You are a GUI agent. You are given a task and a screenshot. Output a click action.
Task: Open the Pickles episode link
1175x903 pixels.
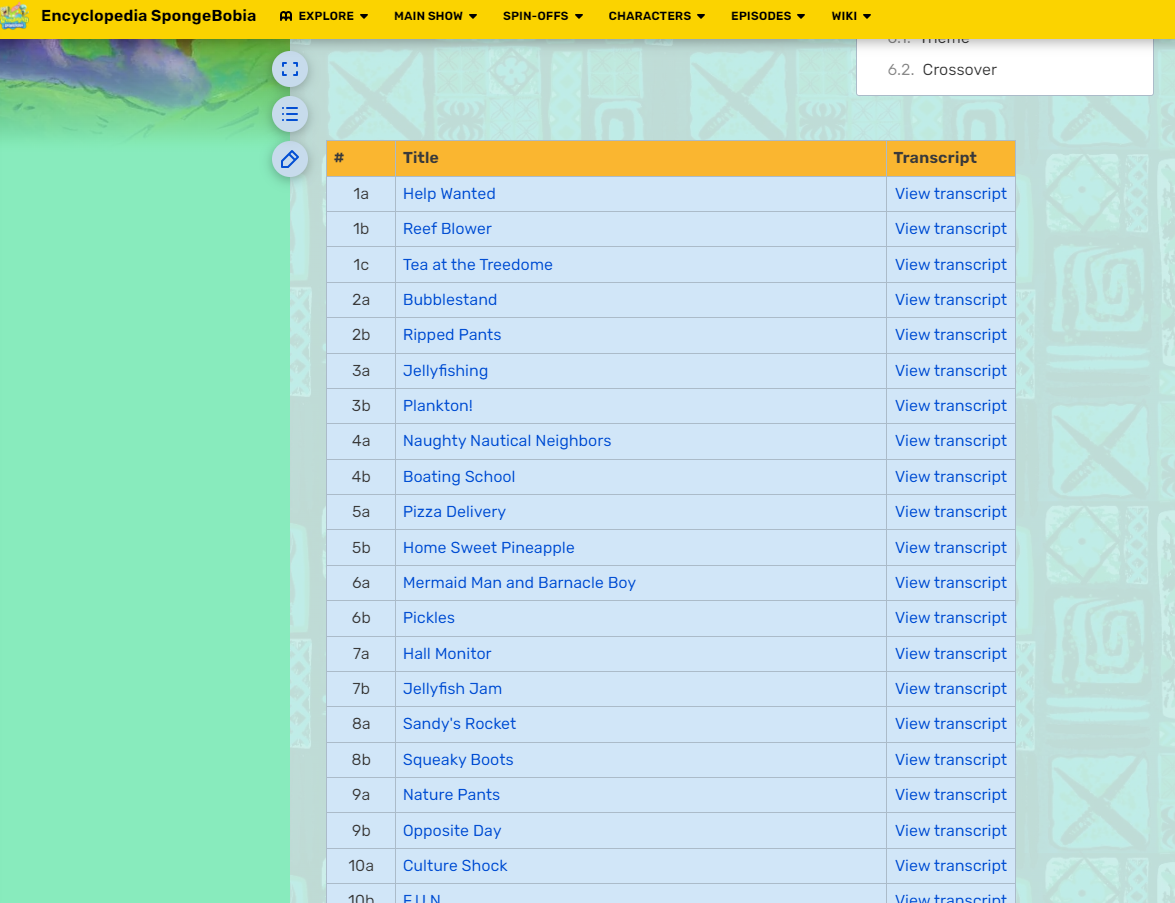point(429,618)
